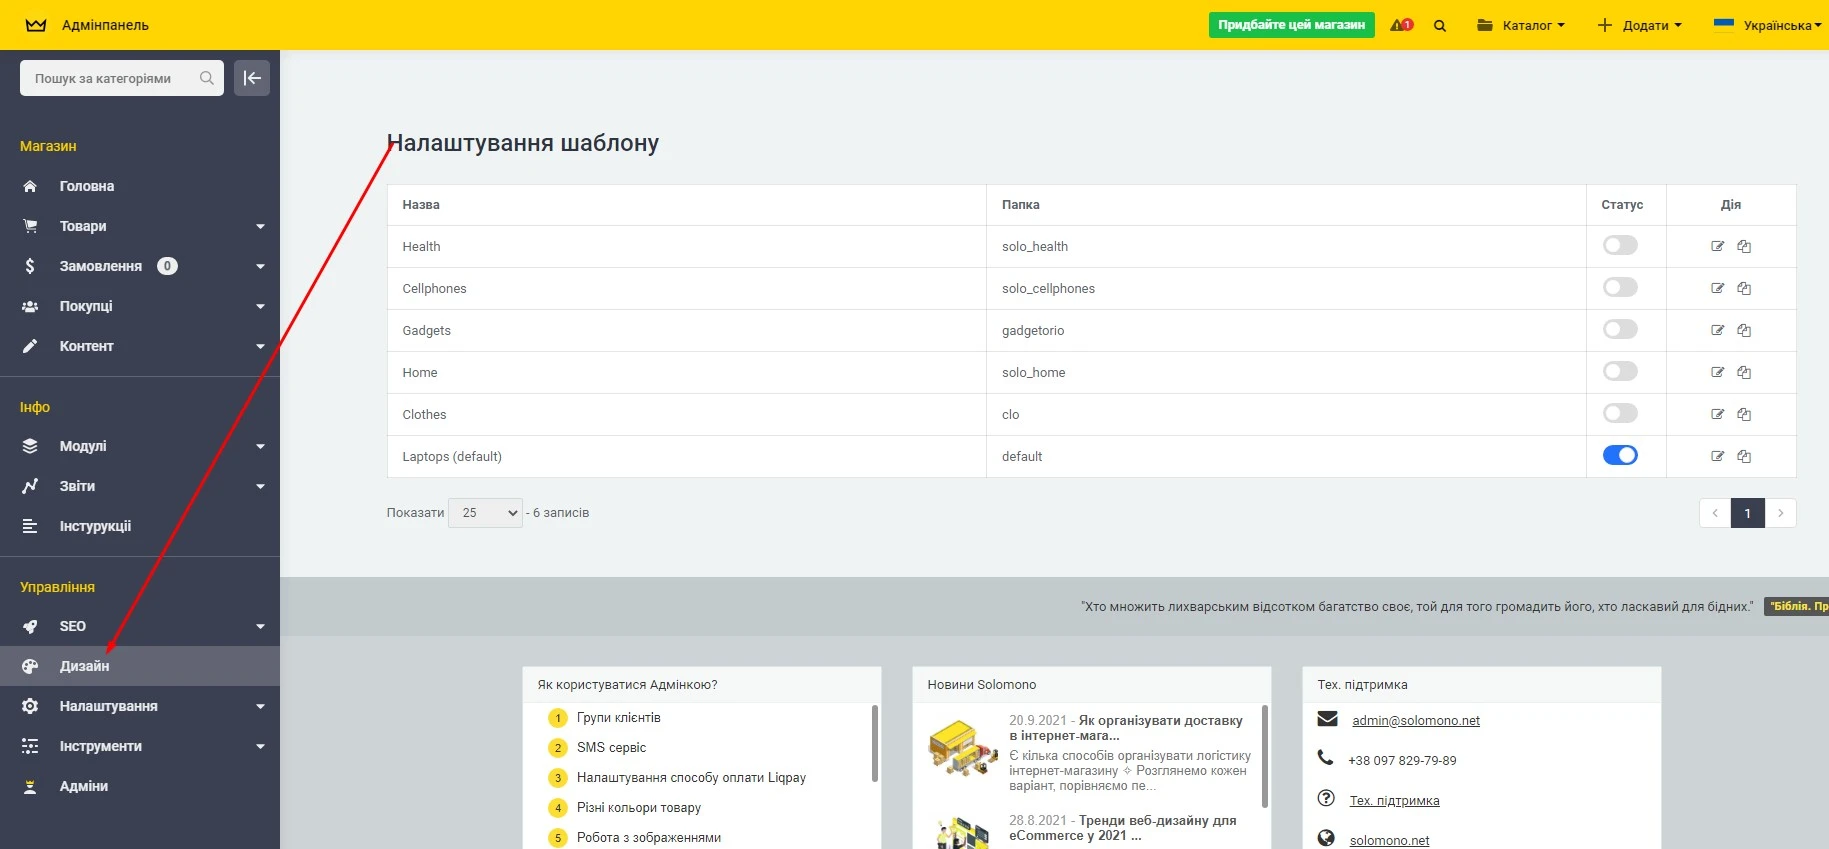Viewport: 1829px width, 849px height.
Task: Collapse the sidebar with arrow icon
Action: [252, 78]
